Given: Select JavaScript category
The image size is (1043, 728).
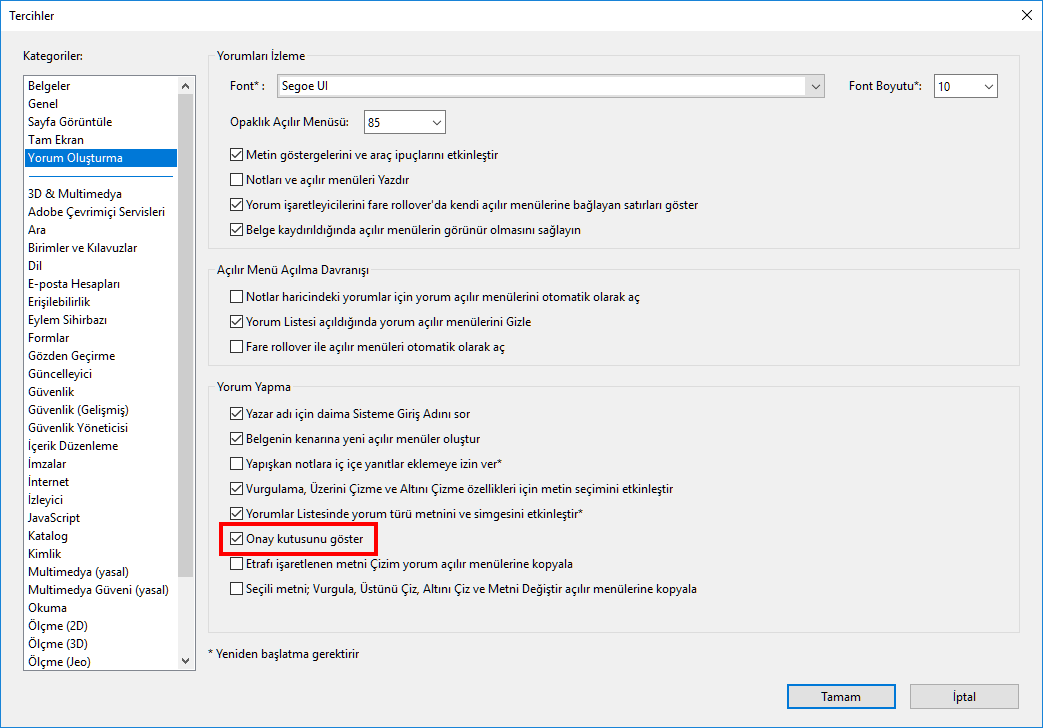Looking at the screenshot, I should coord(101,517).
